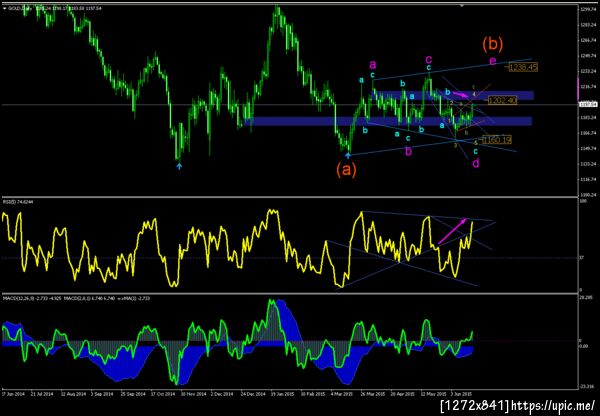Select the 1202.40 price label
The image size is (600, 416).
coord(502,100)
